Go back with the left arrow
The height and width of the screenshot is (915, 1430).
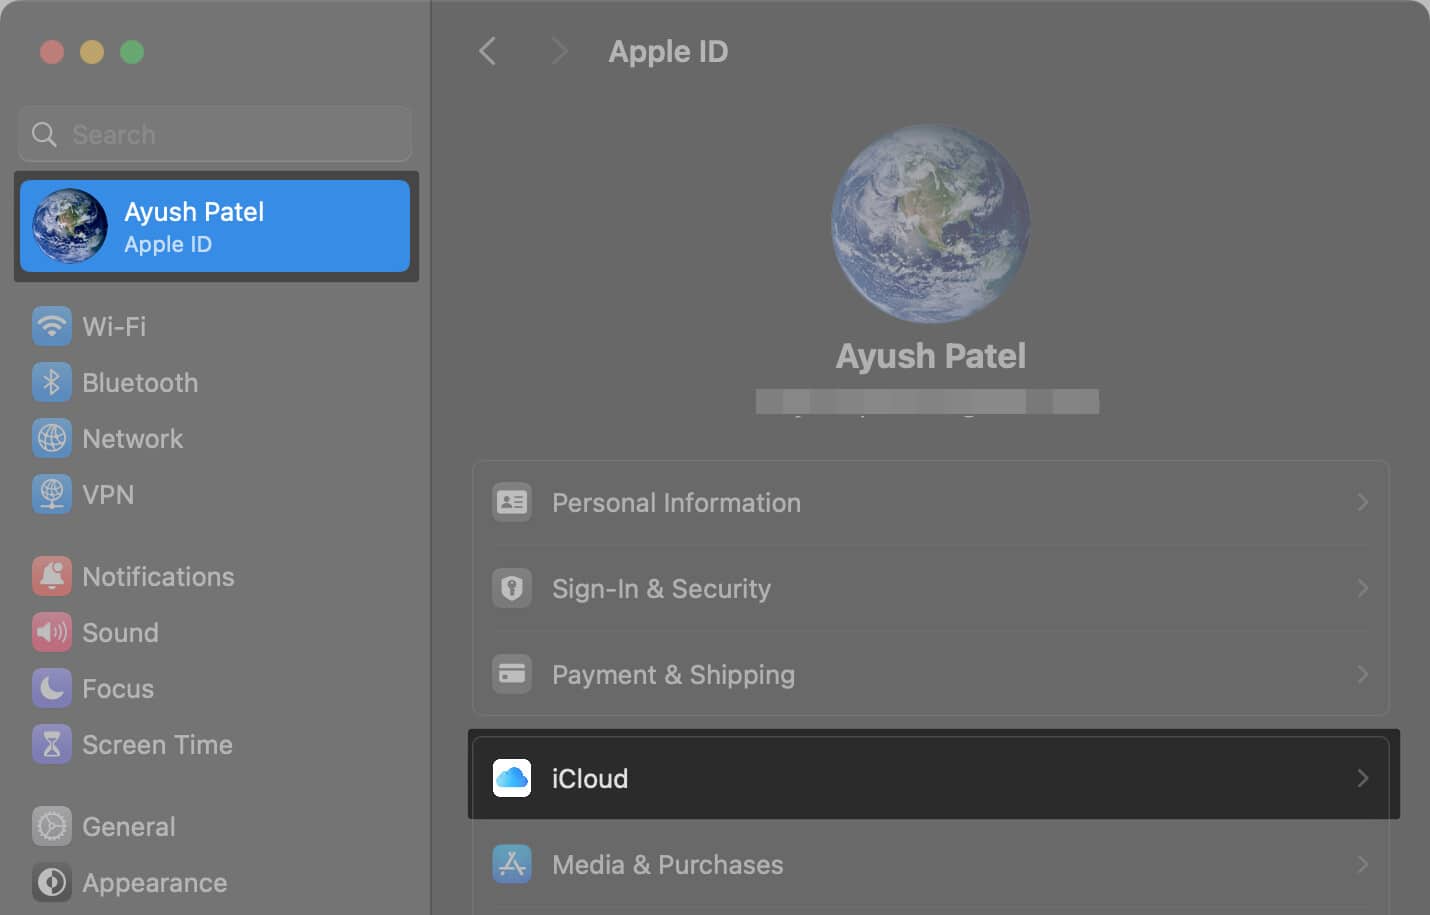(x=487, y=51)
